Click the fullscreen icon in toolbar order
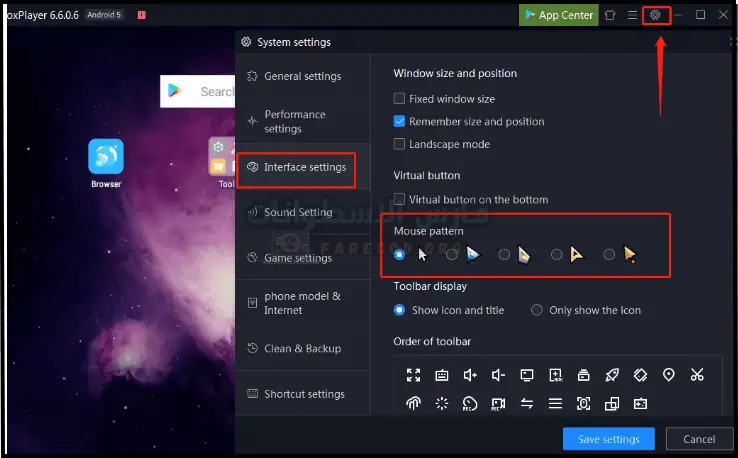Screen dimensions: 738x458 pos(413,376)
